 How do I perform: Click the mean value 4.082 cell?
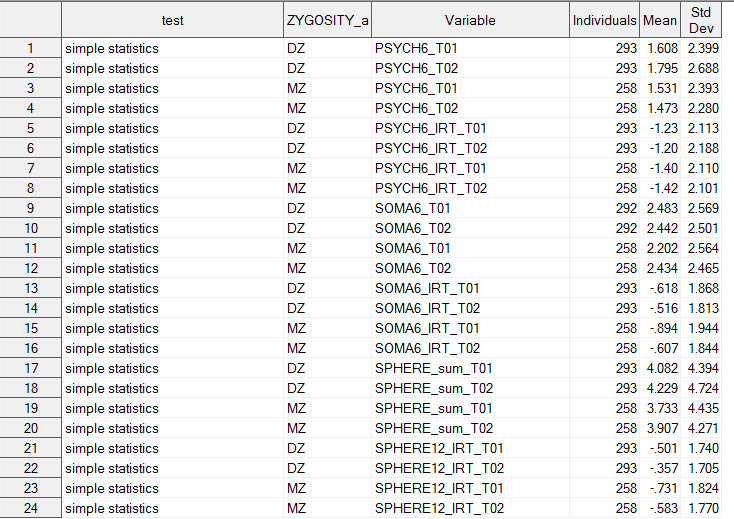tap(660, 368)
